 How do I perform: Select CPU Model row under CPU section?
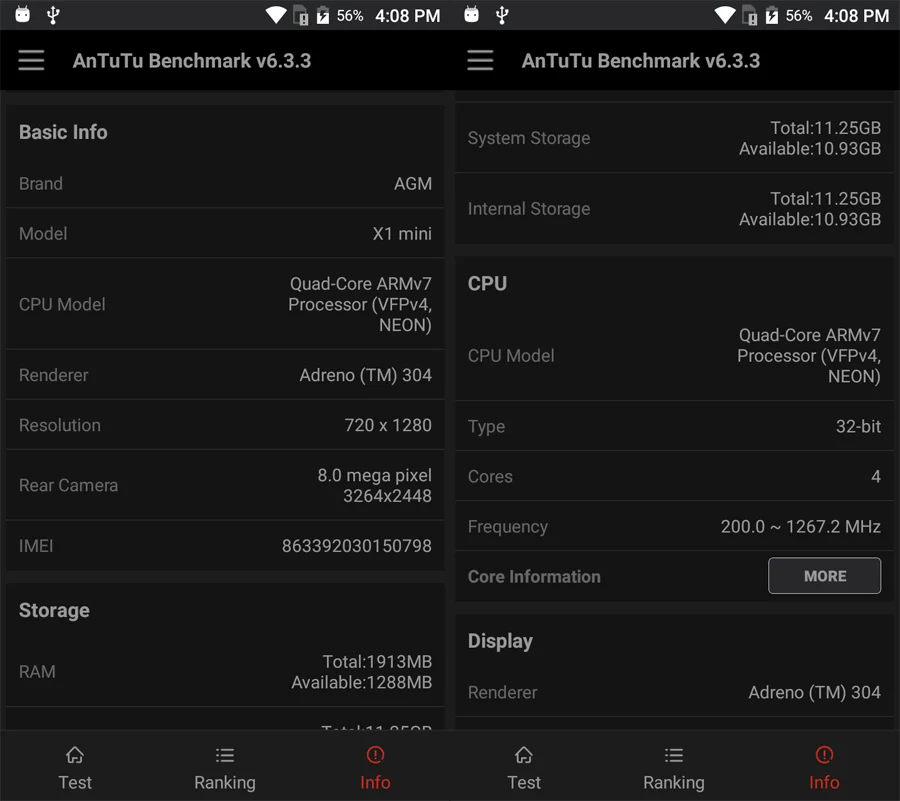[674, 356]
